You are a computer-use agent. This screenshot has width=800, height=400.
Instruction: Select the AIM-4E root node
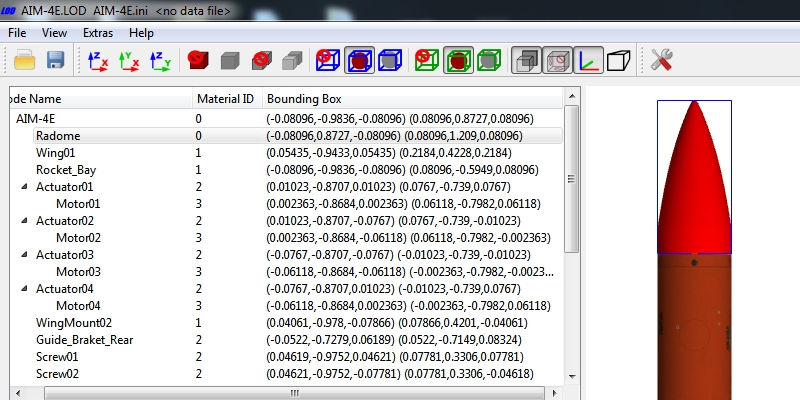click(35, 119)
